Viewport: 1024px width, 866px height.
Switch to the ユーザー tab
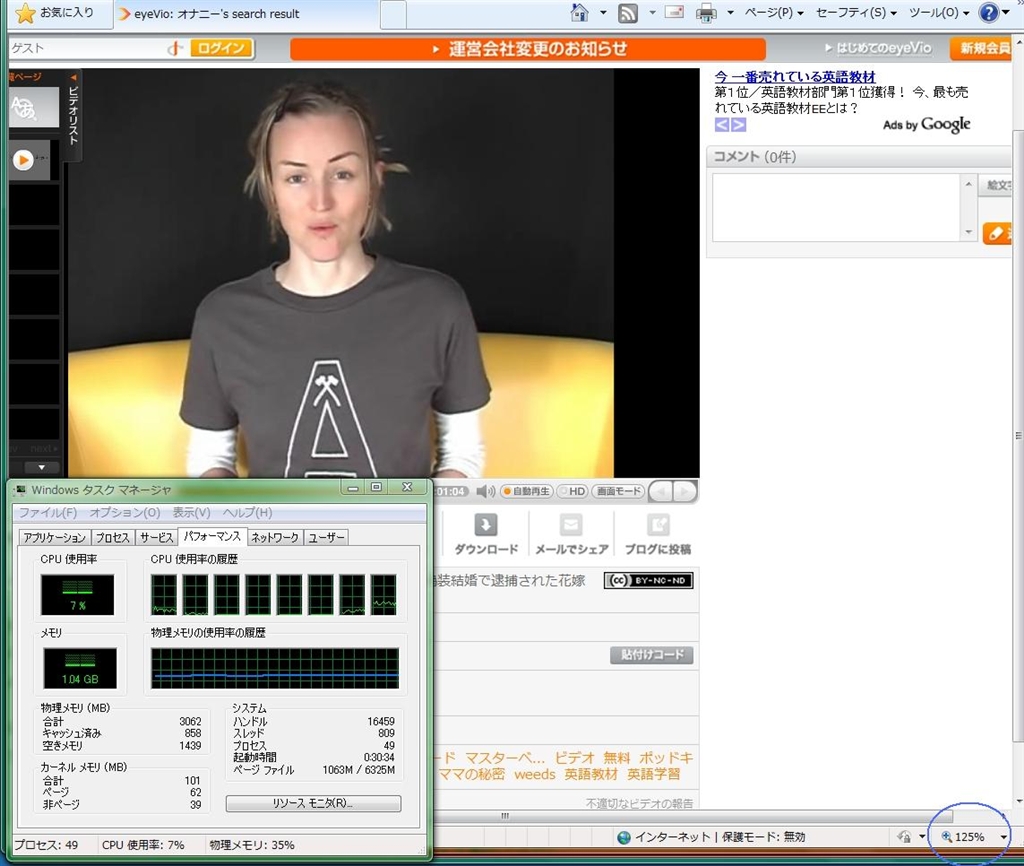tap(326, 537)
